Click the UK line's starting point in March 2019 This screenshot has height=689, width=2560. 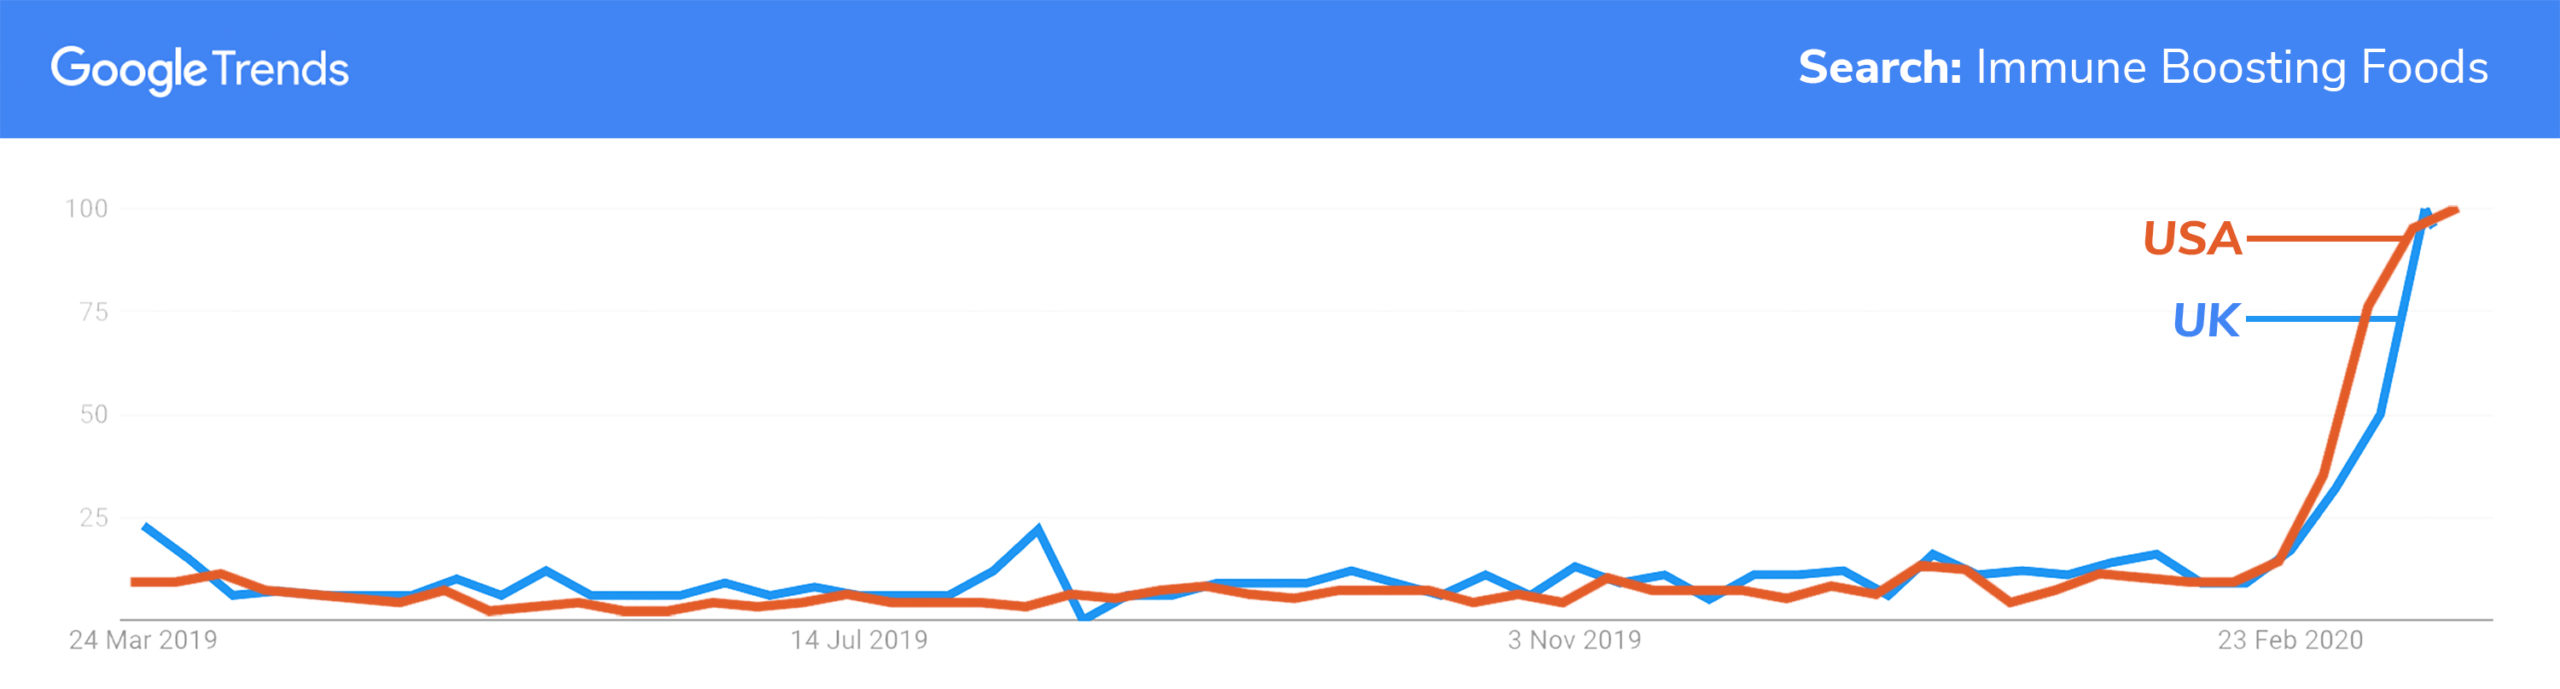click(x=146, y=526)
